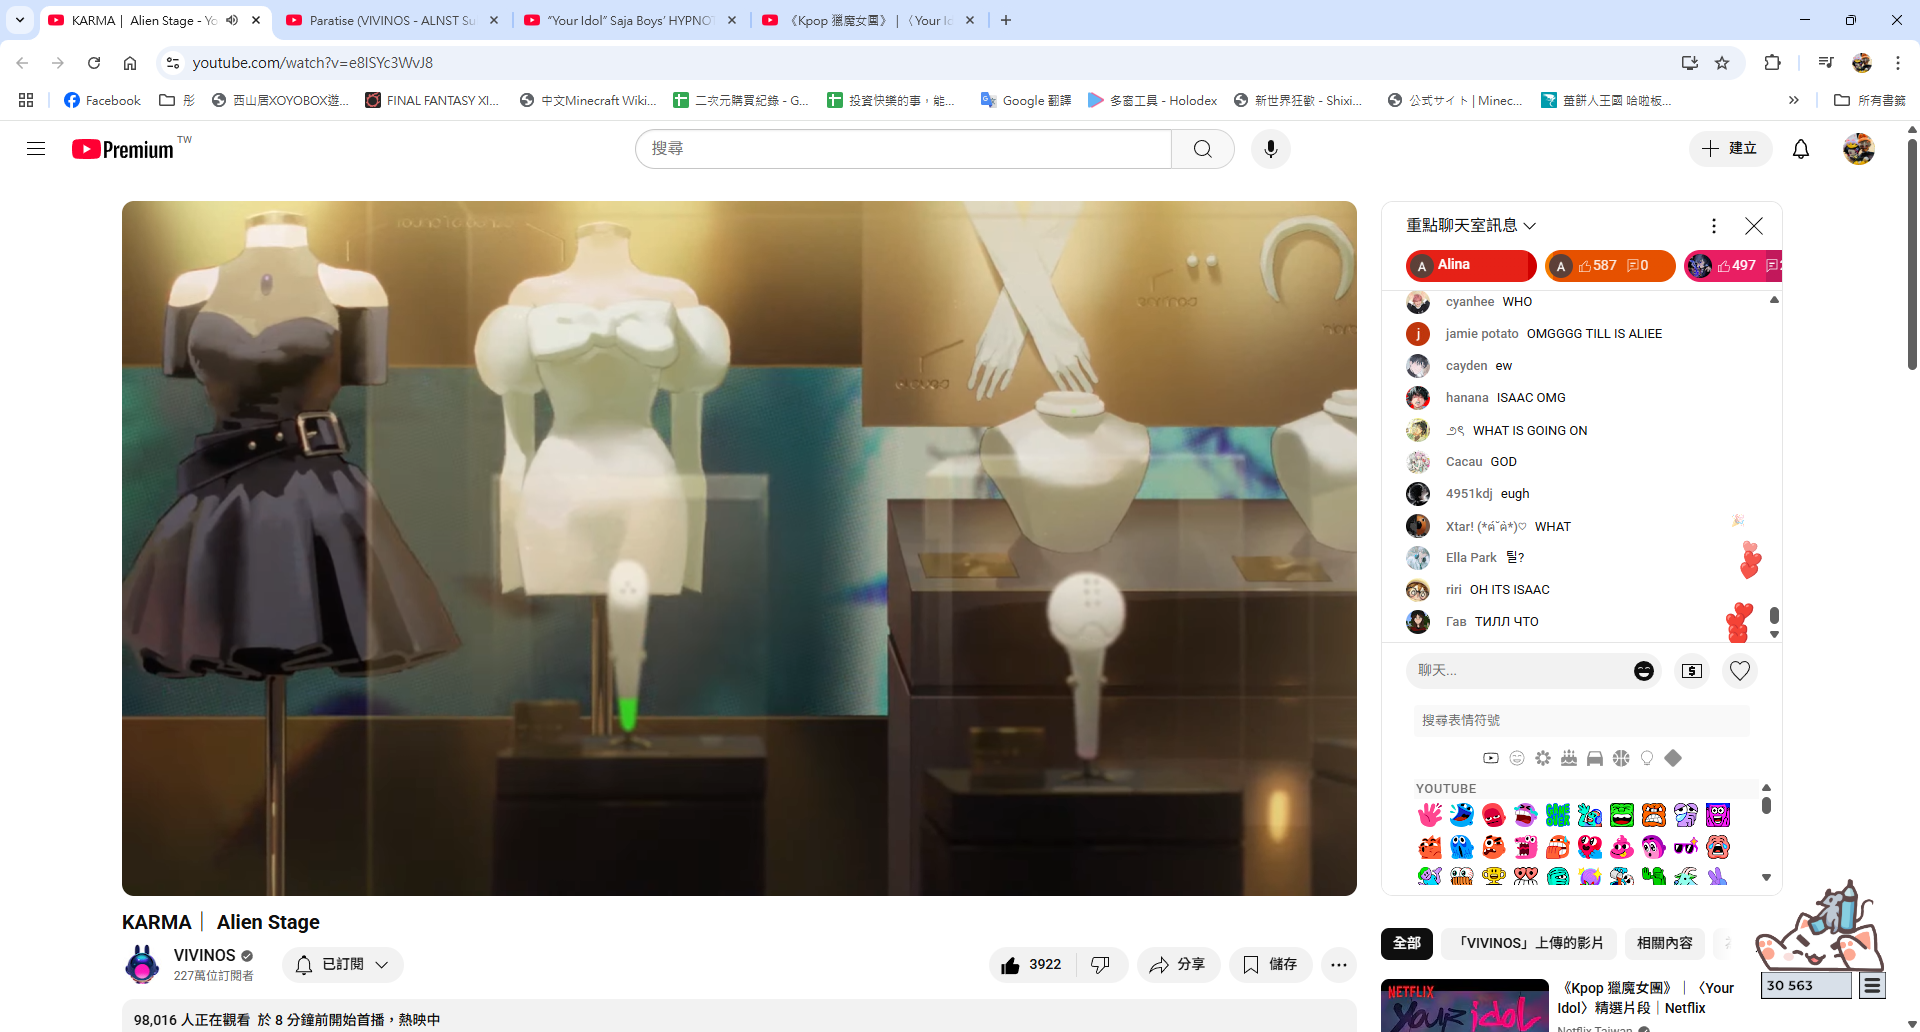
Task: Insert the pink poop emoji
Action: tap(1622, 847)
